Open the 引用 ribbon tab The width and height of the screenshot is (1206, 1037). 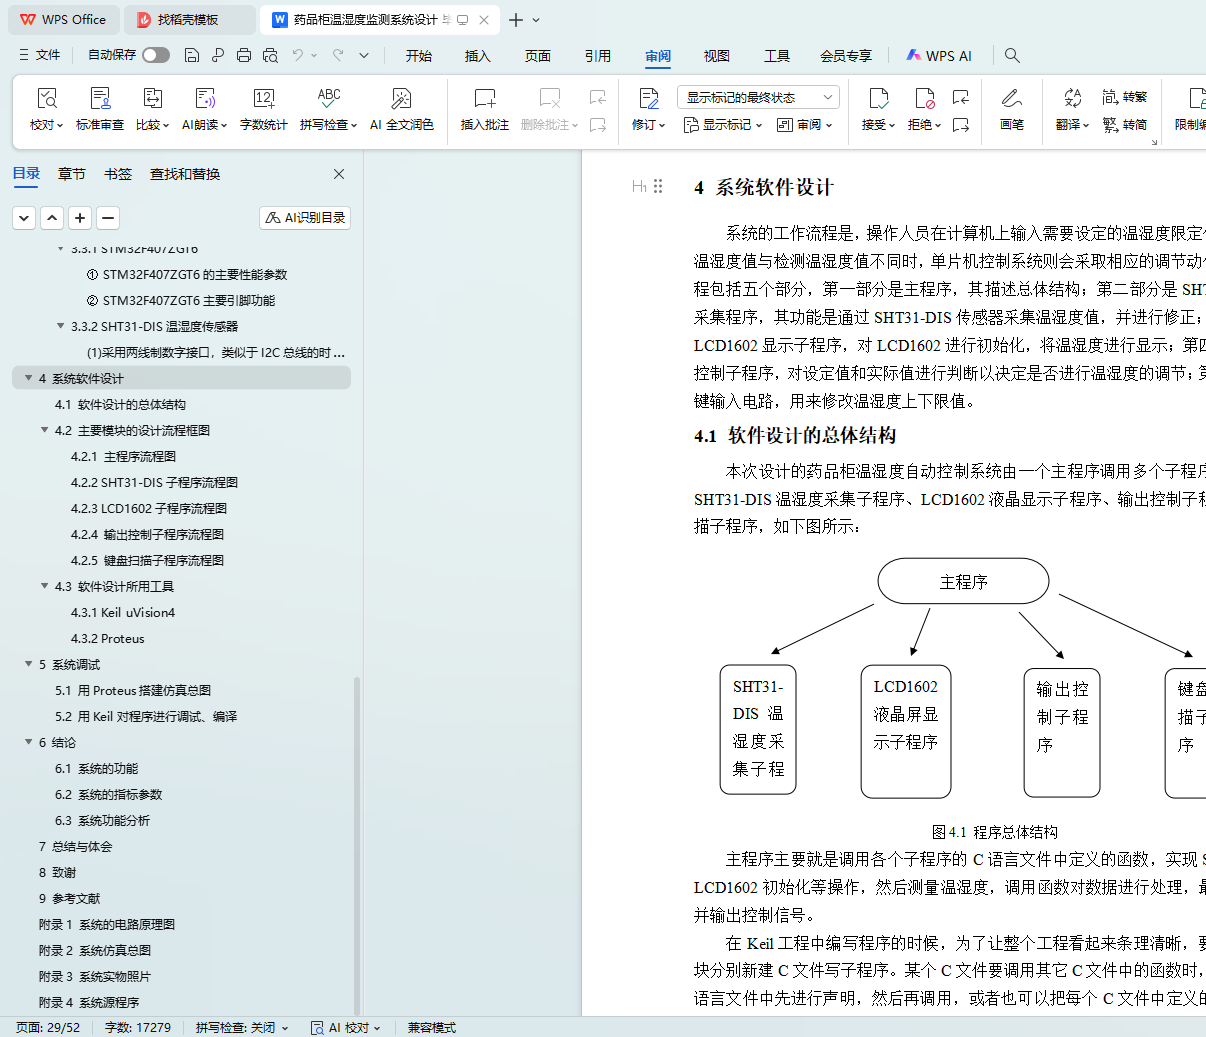click(597, 56)
